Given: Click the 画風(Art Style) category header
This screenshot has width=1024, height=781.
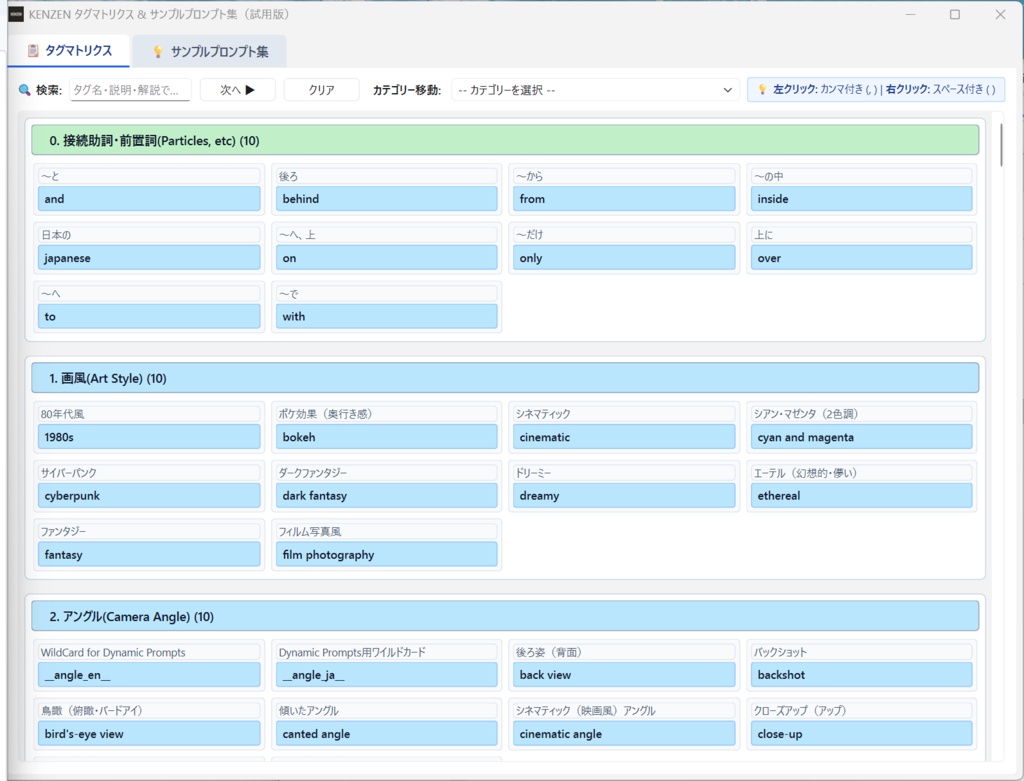Looking at the screenshot, I should pos(505,378).
